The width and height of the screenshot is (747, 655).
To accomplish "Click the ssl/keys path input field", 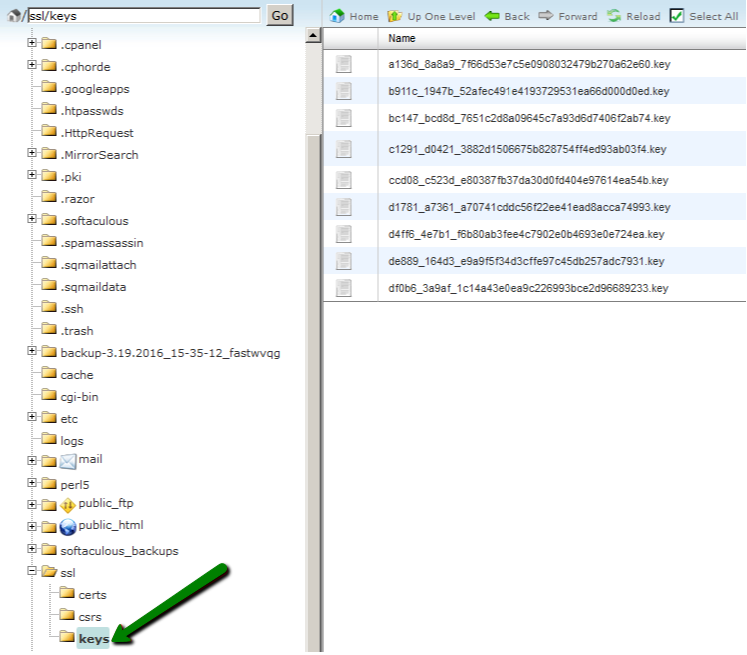I will coord(144,16).
